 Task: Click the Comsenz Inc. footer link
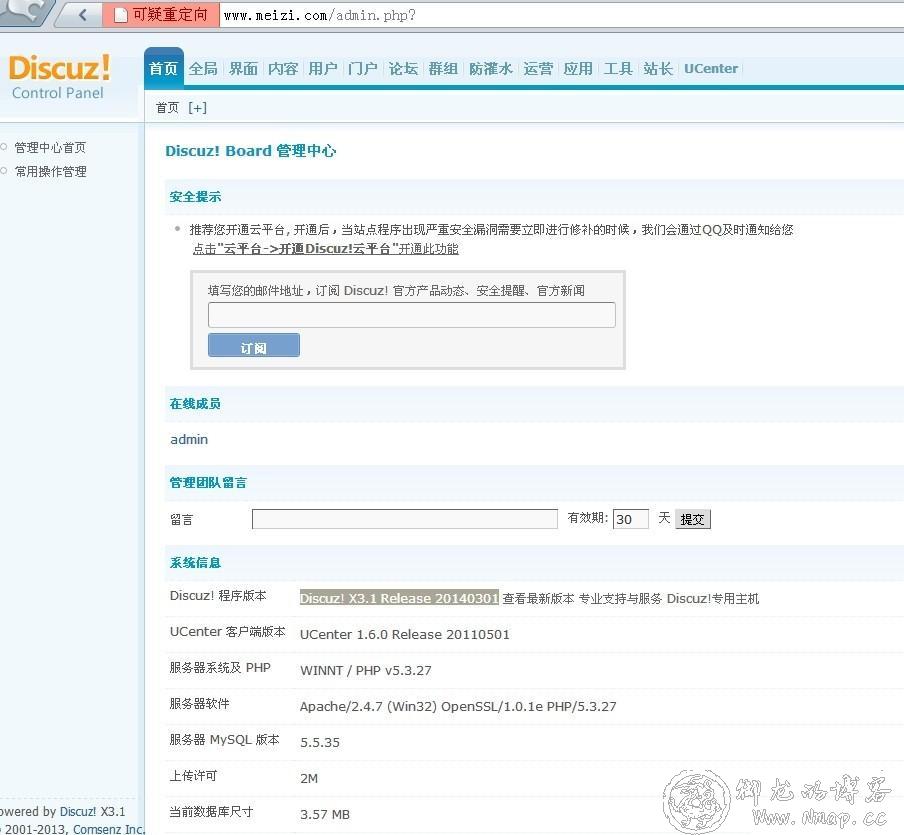(108, 829)
